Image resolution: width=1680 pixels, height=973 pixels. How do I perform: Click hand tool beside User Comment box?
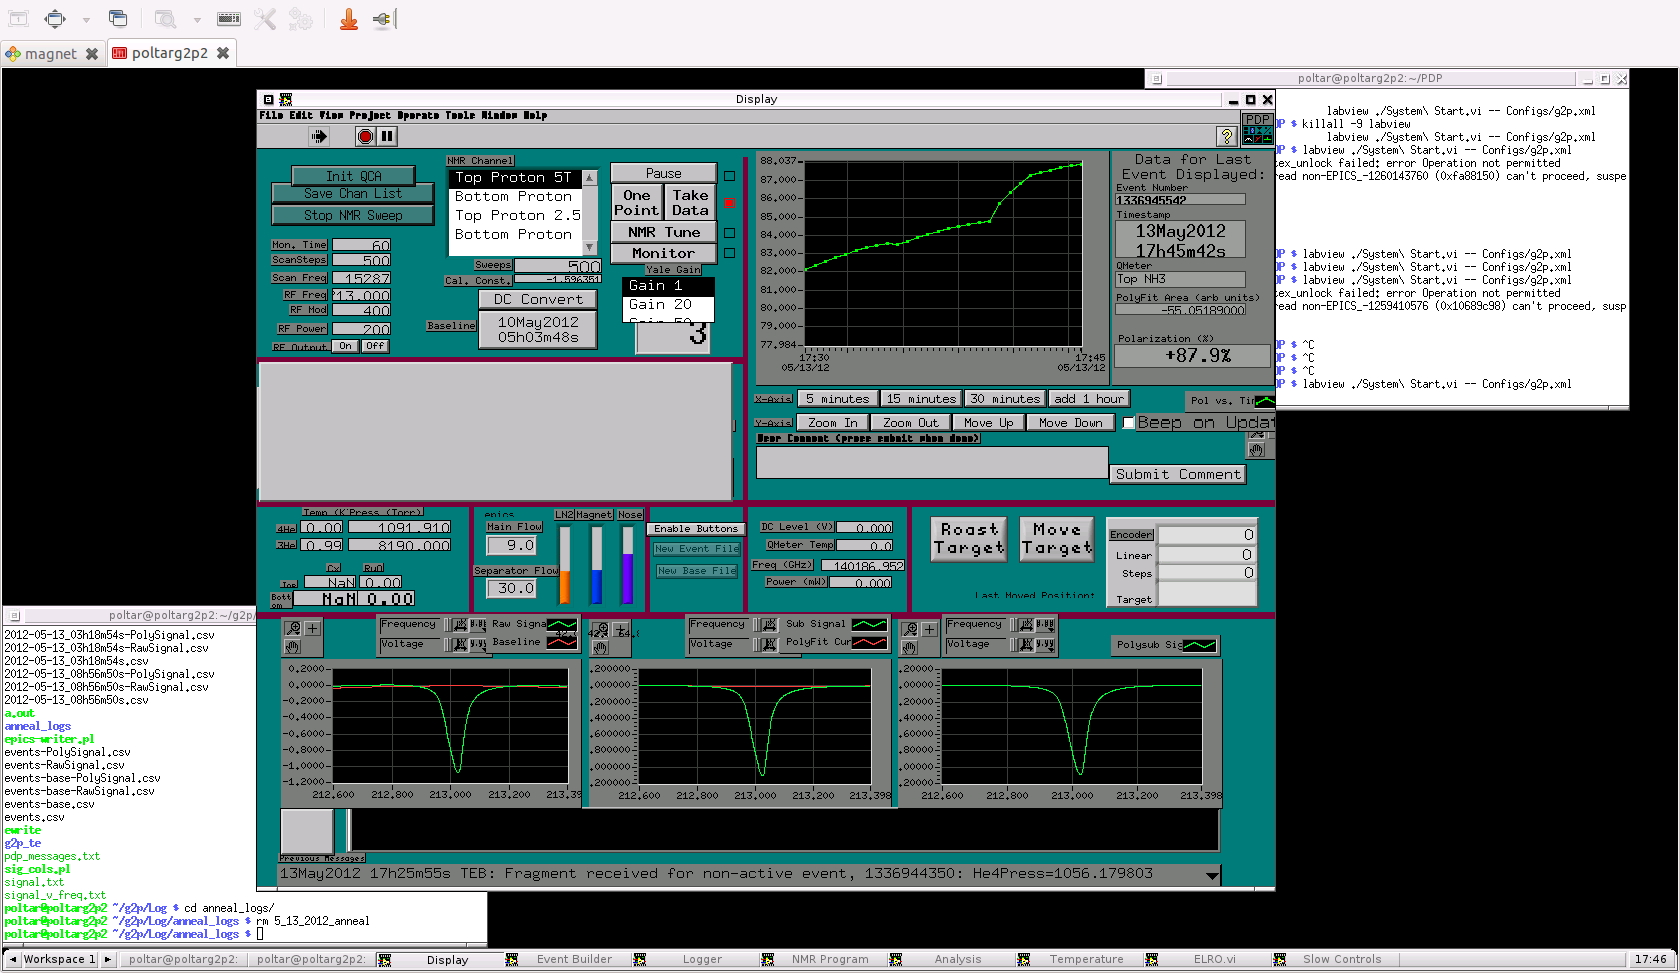[x=1257, y=450]
